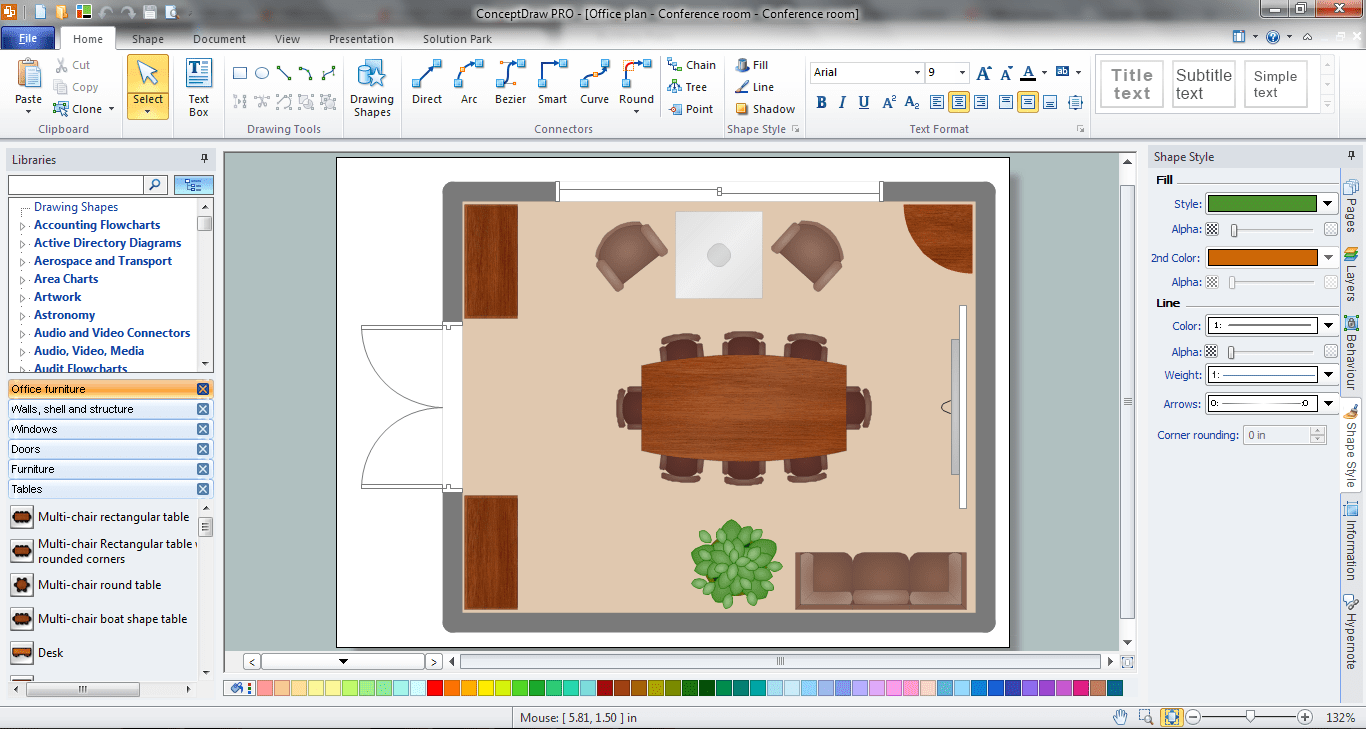The width and height of the screenshot is (1366, 729).
Task: Open the Fill Style color dropdown
Action: pos(1328,204)
